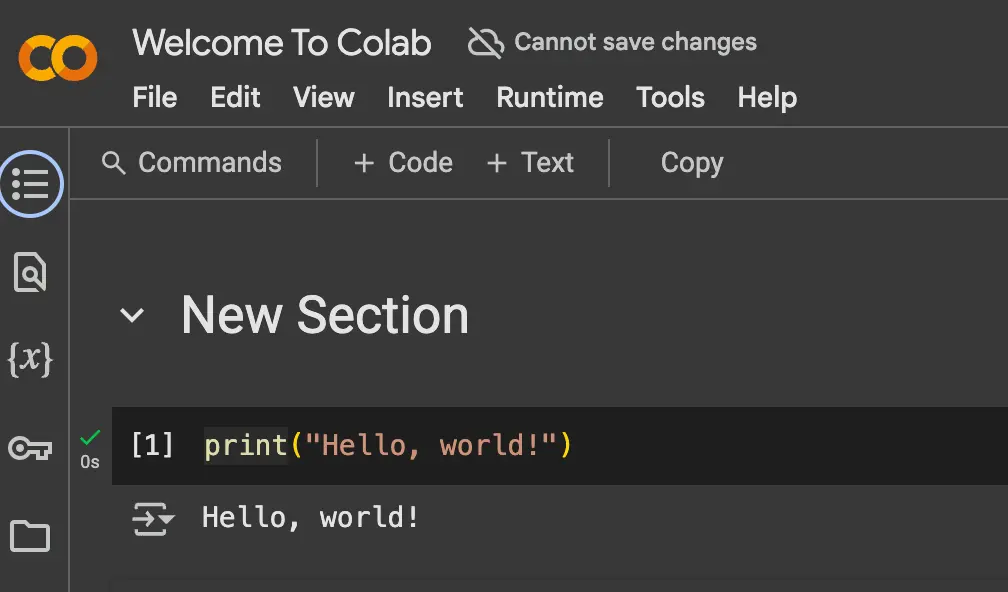Image resolution: width=1008 pixels, height=592 pixels.
Task: Open the Edit menu
Action: (x=235, y=98)
